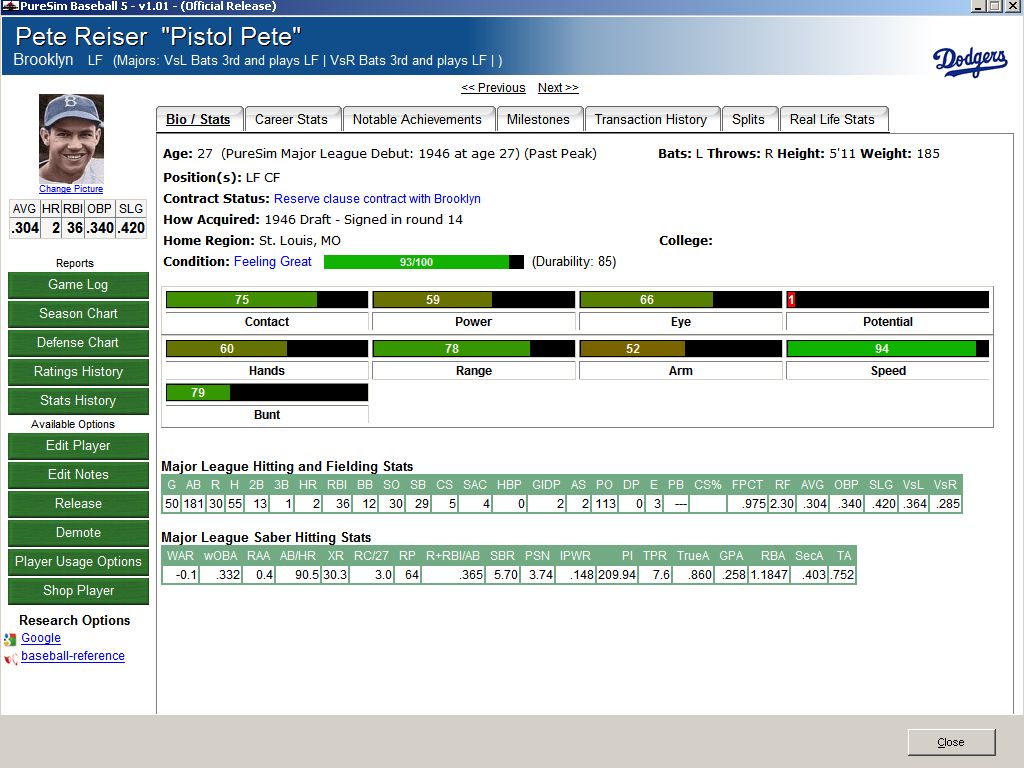Click the Dodgers team logo

[x=970, y=61]
